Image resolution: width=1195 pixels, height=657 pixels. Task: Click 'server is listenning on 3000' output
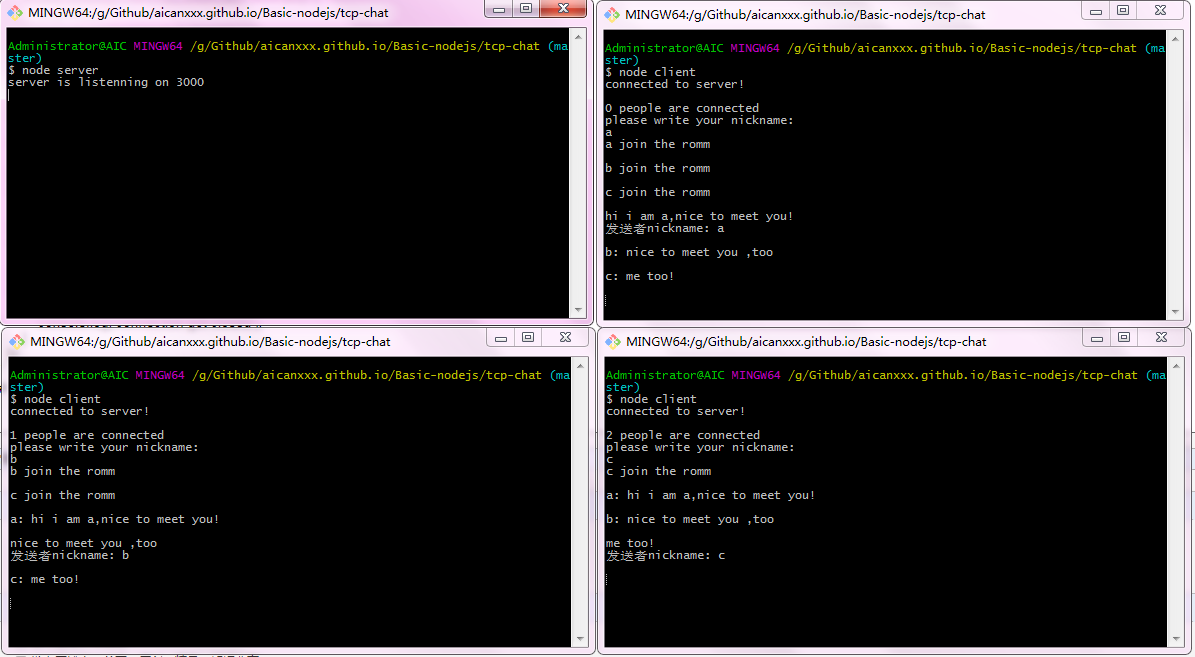click(x=106, y=82)
